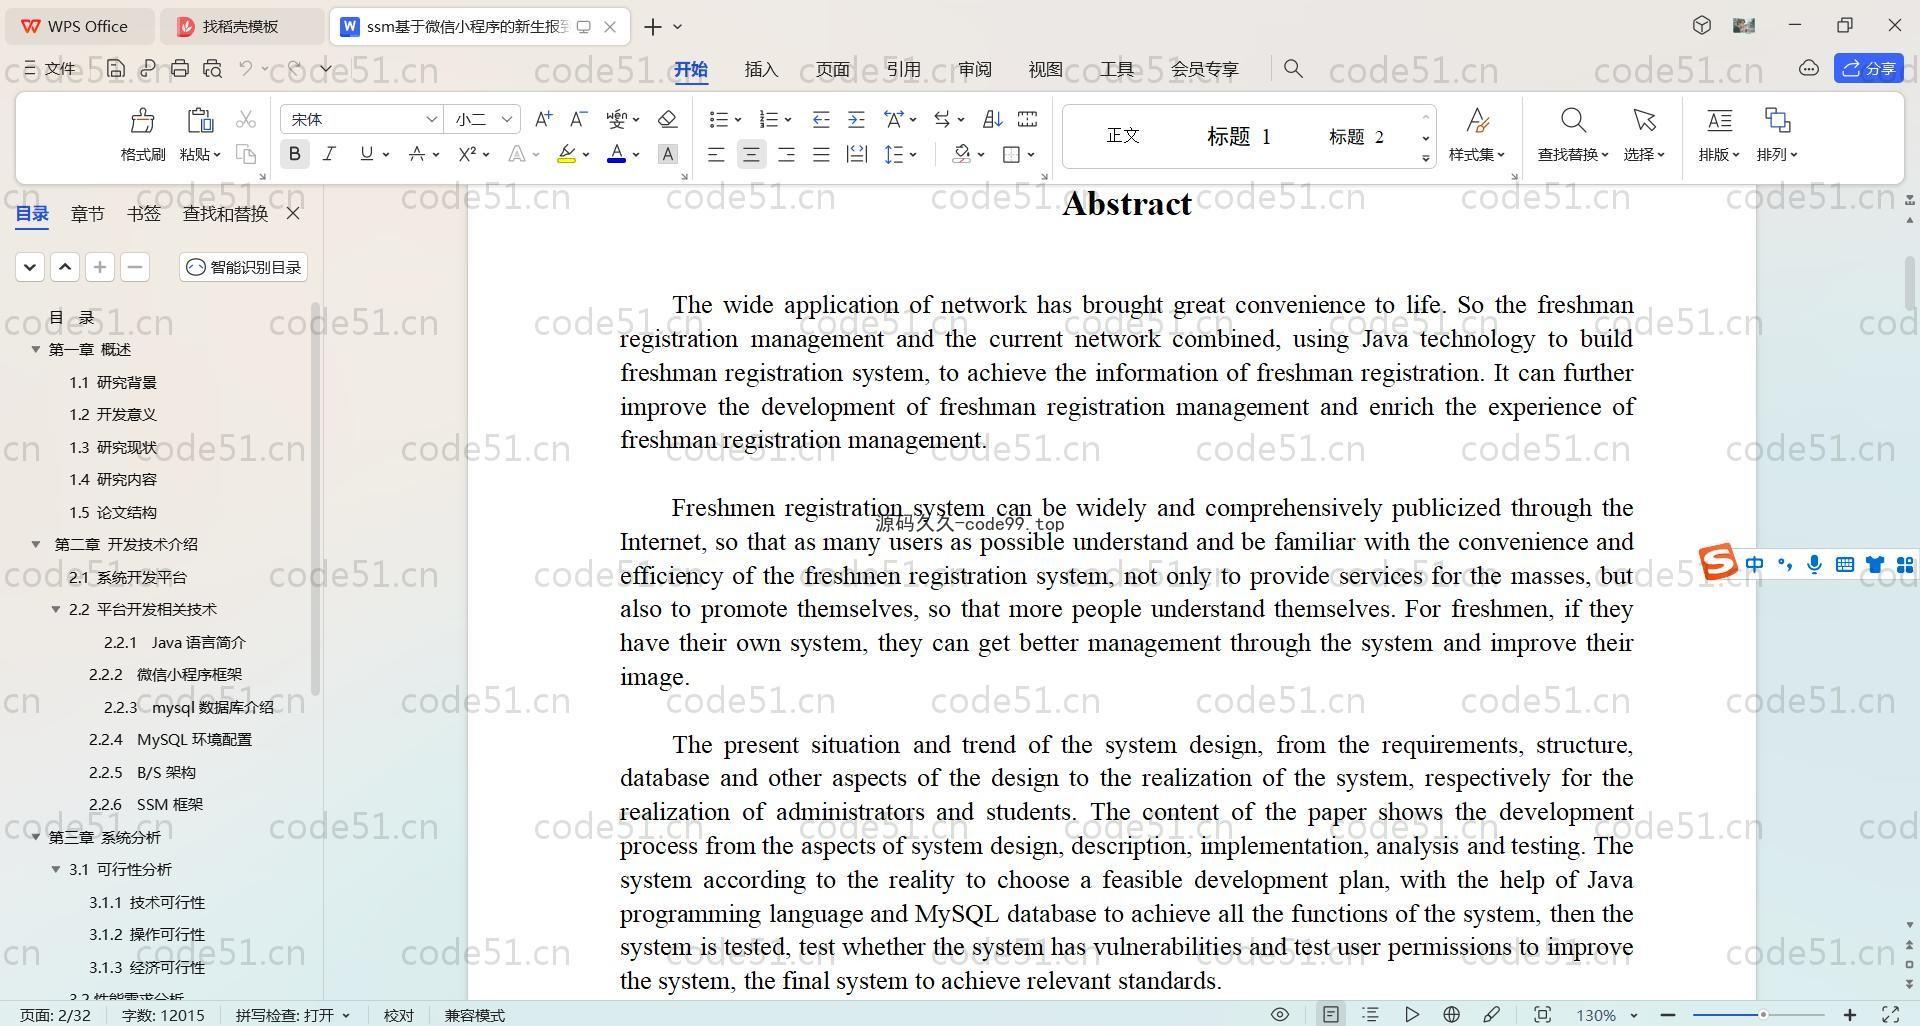The image size is (1920, 1026).
Task: Collapse the 第一章 概述 tree node
Action: click(x=36, y=349)
